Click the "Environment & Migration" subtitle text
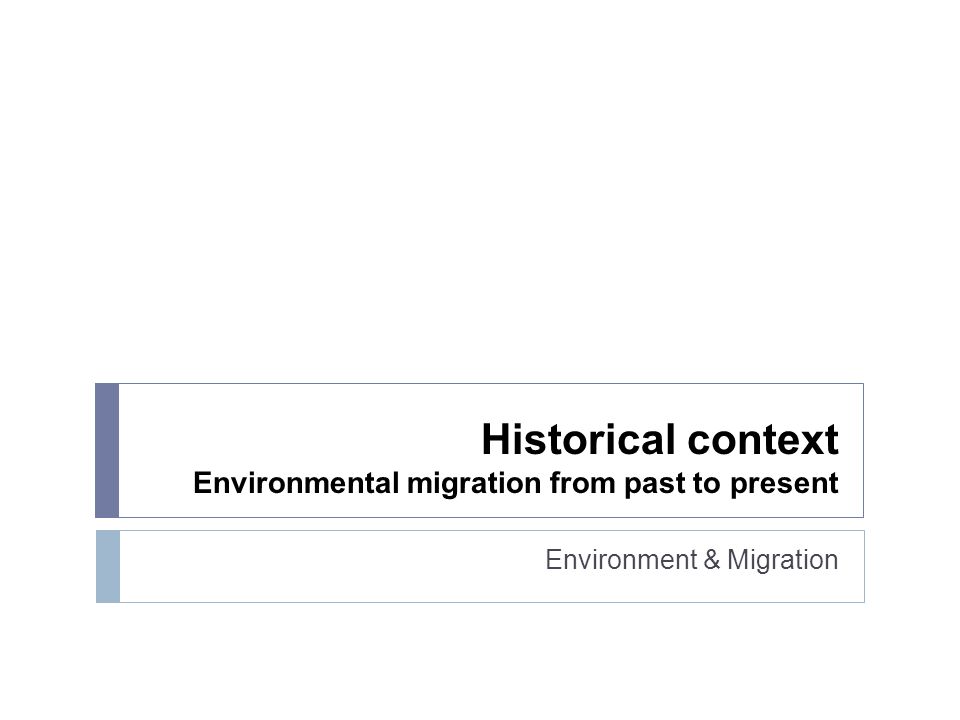 coord(691,560)
